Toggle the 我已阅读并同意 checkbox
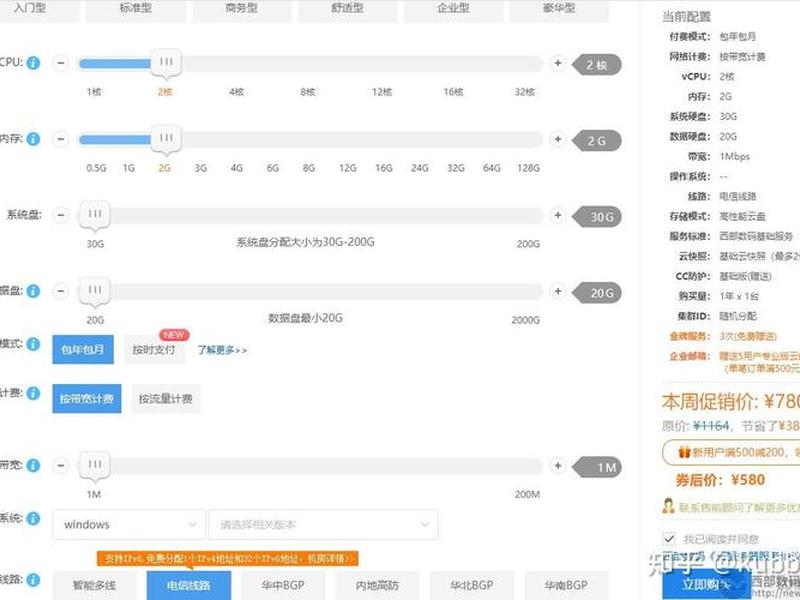This screenshot has height=600, width=800. pyautogui.click(x=669, y=538)
